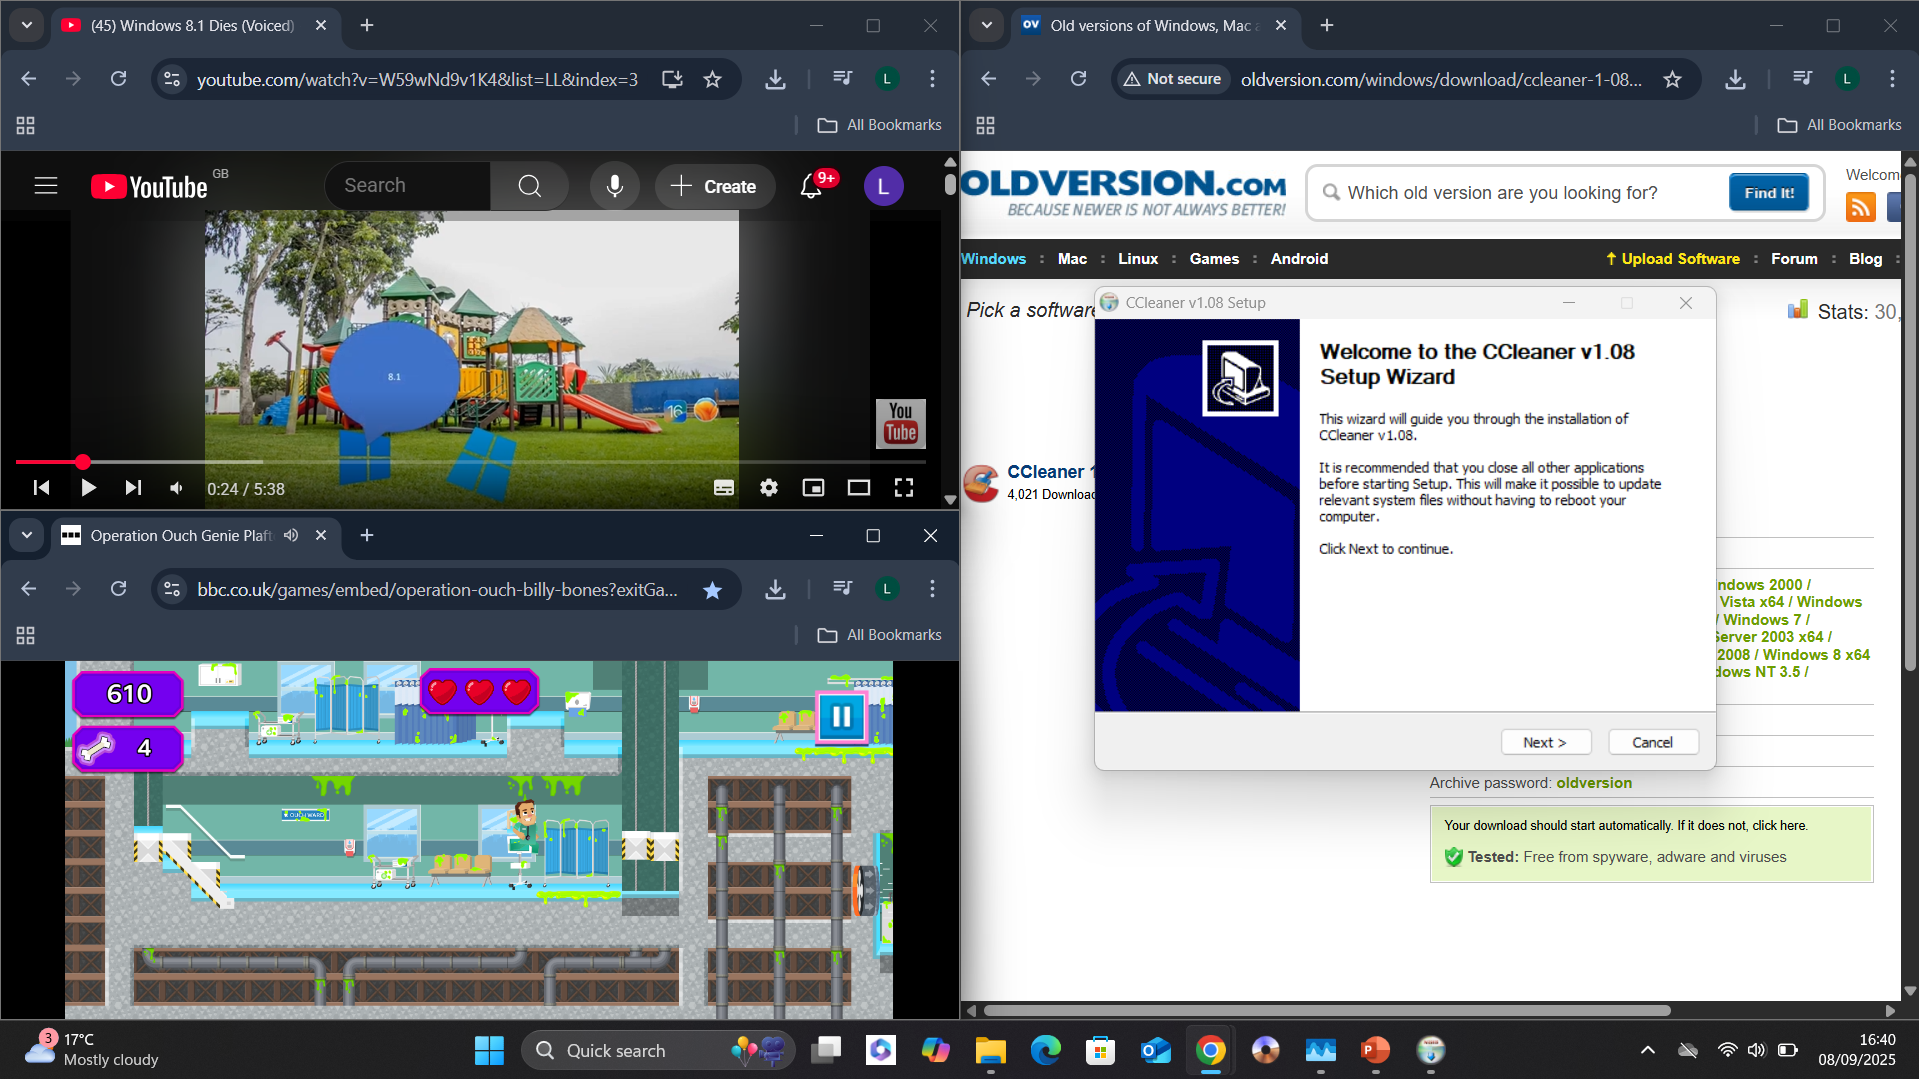The width and height of the screenshot is (1919, 1079).
Task: Click the OldVersion RSS feed icon
Action: 1860,207
